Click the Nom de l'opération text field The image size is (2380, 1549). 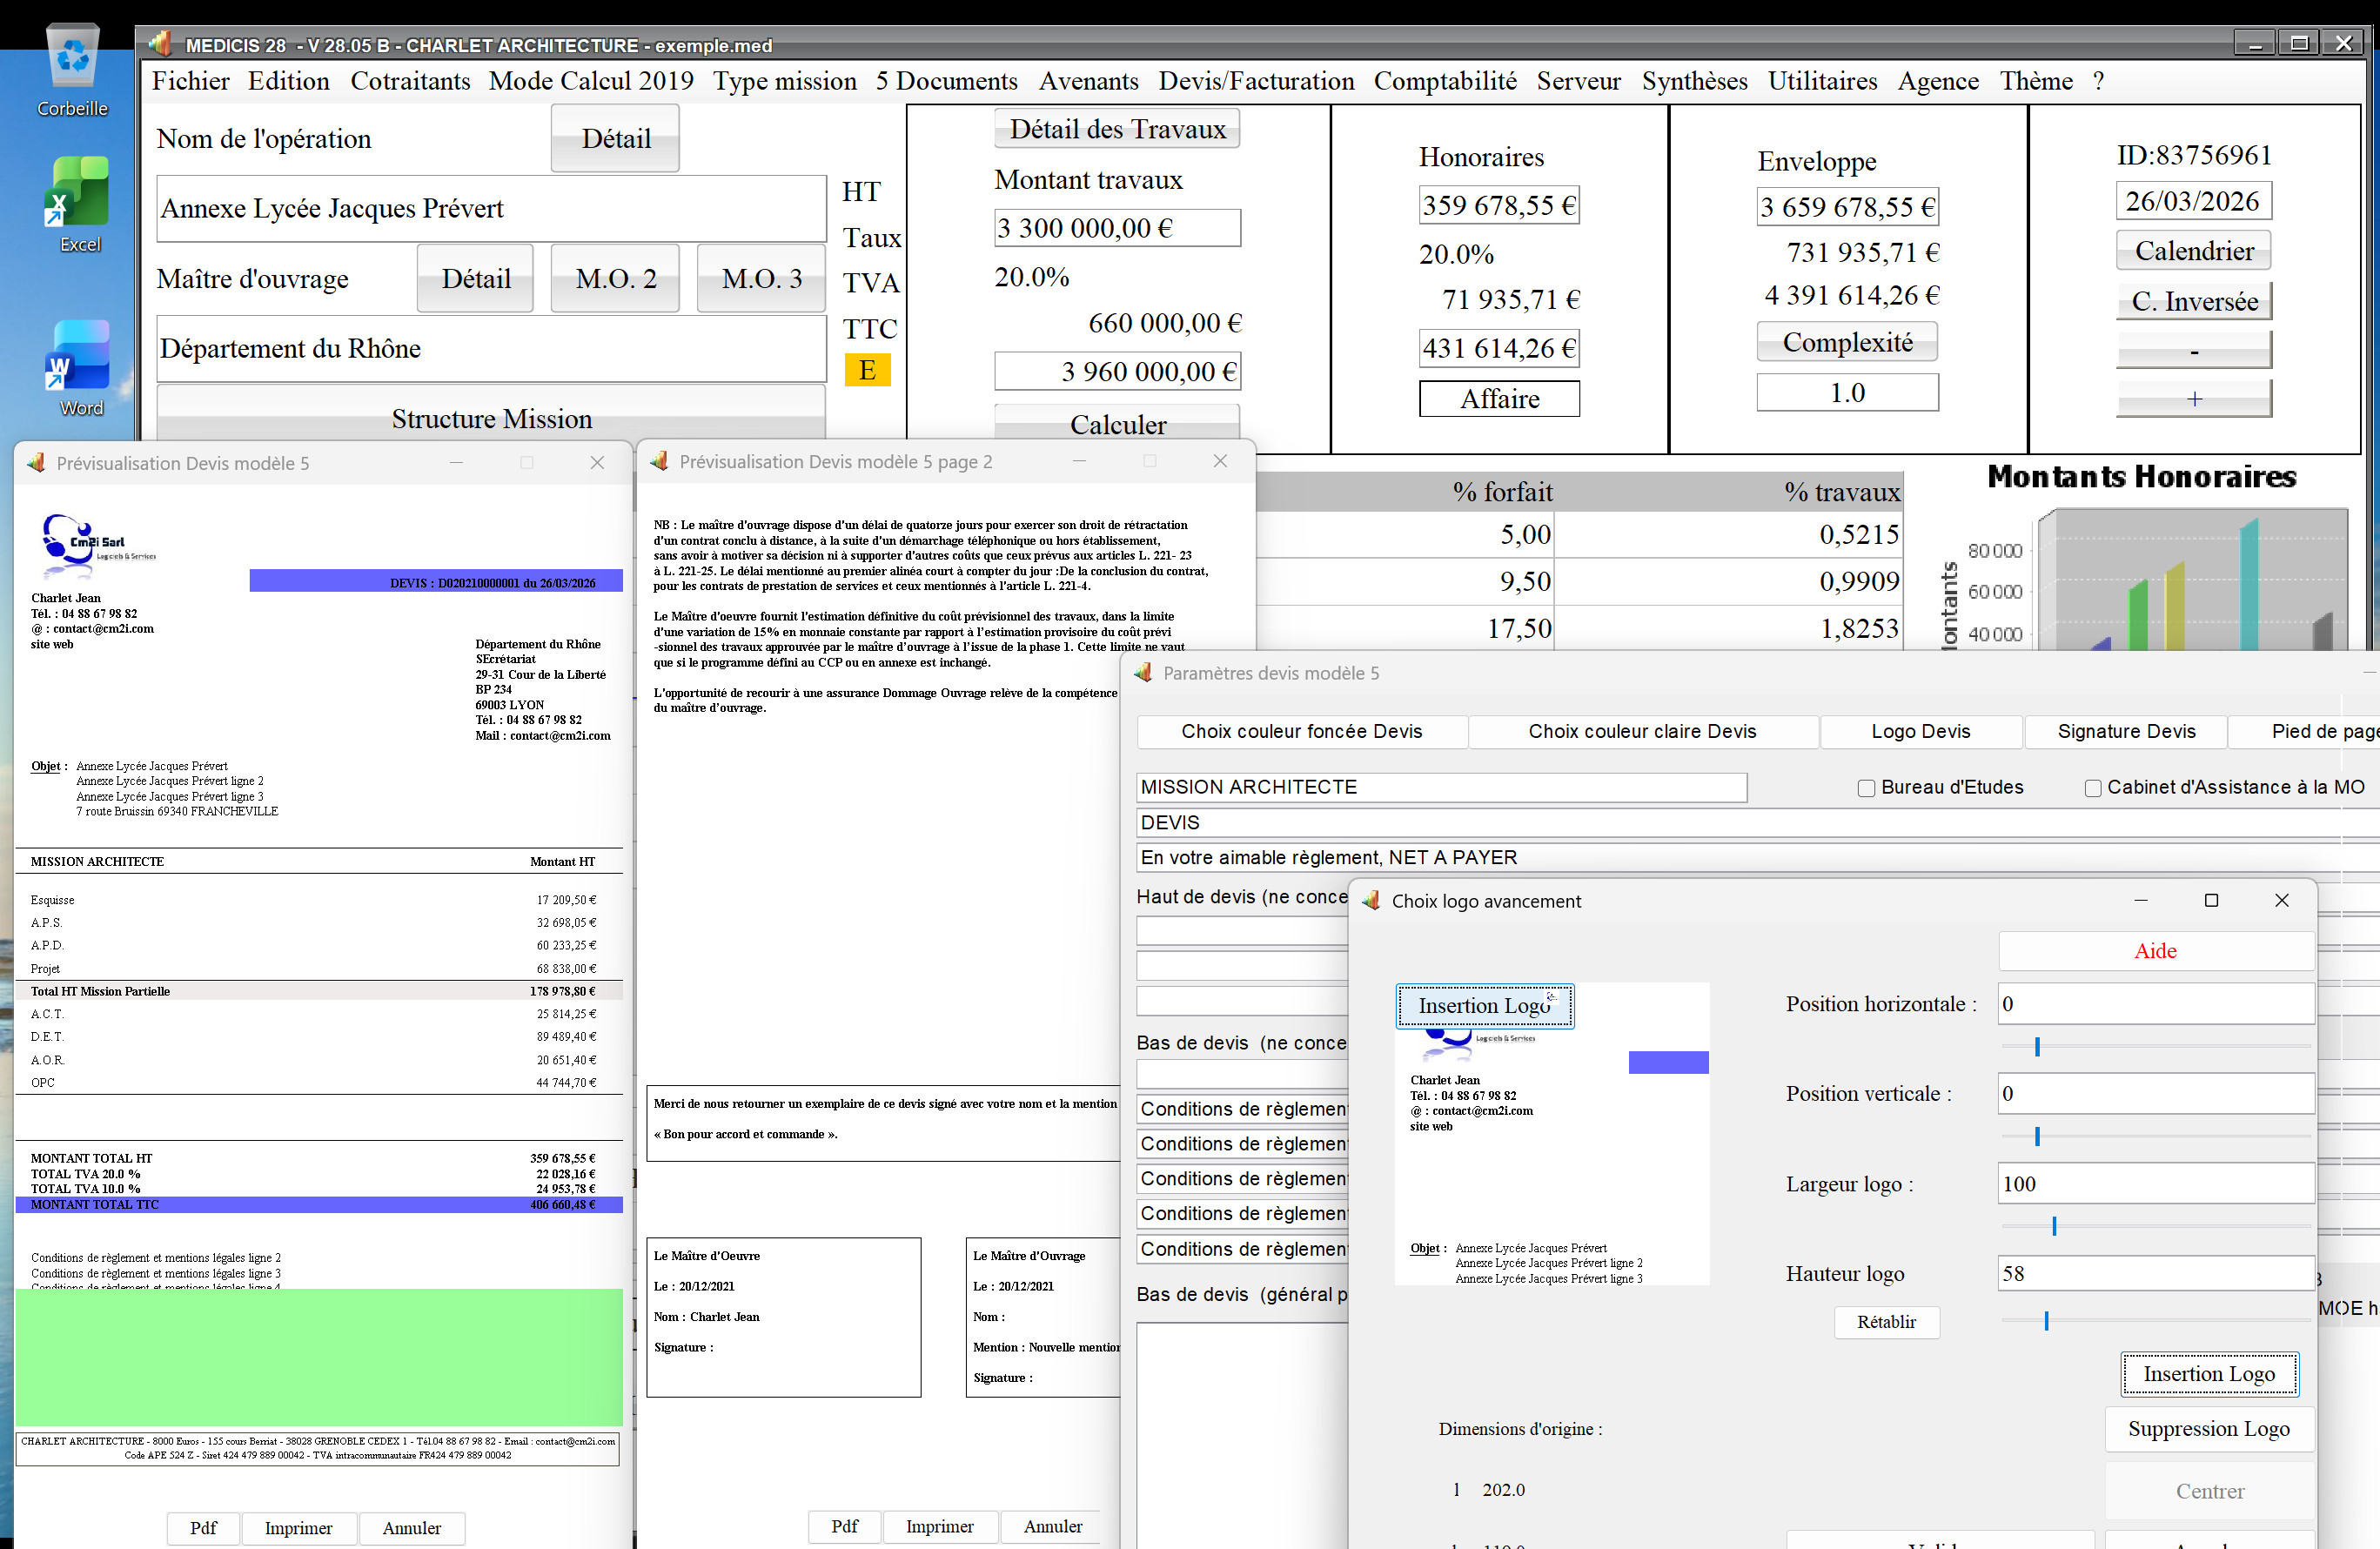pos(491,208)
